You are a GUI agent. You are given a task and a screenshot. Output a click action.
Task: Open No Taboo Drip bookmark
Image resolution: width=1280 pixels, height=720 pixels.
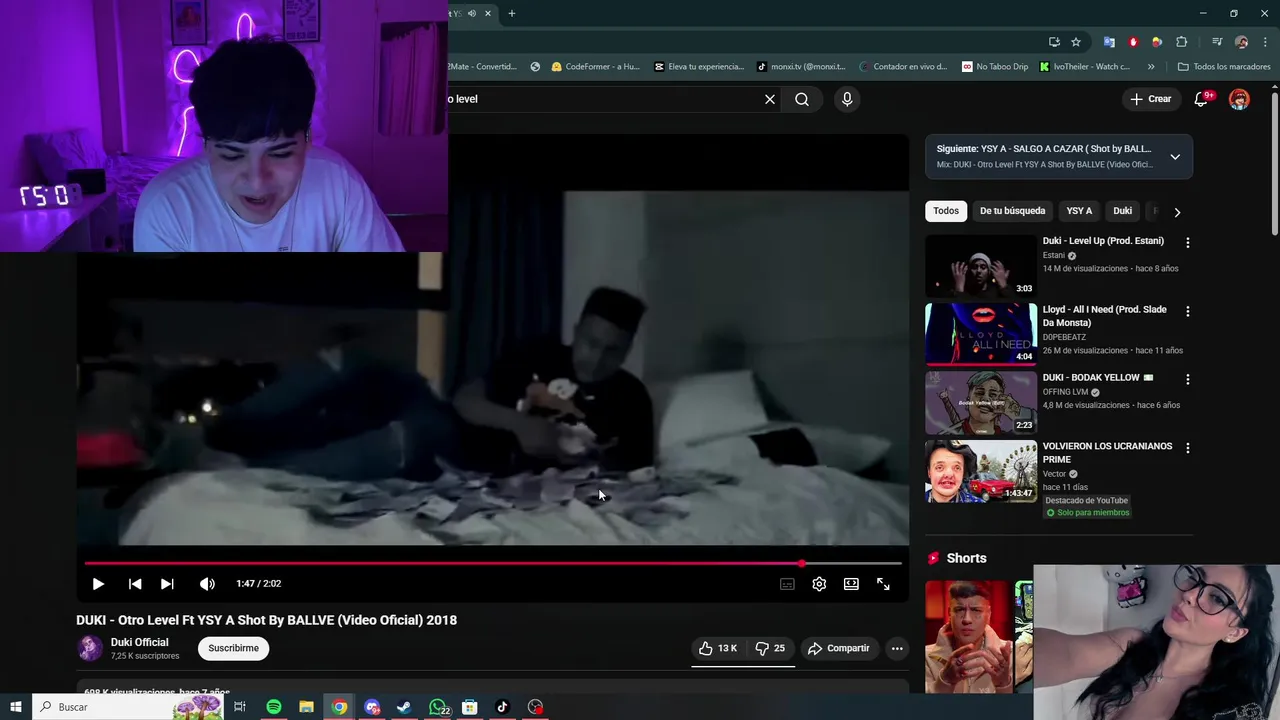(995, 67)
